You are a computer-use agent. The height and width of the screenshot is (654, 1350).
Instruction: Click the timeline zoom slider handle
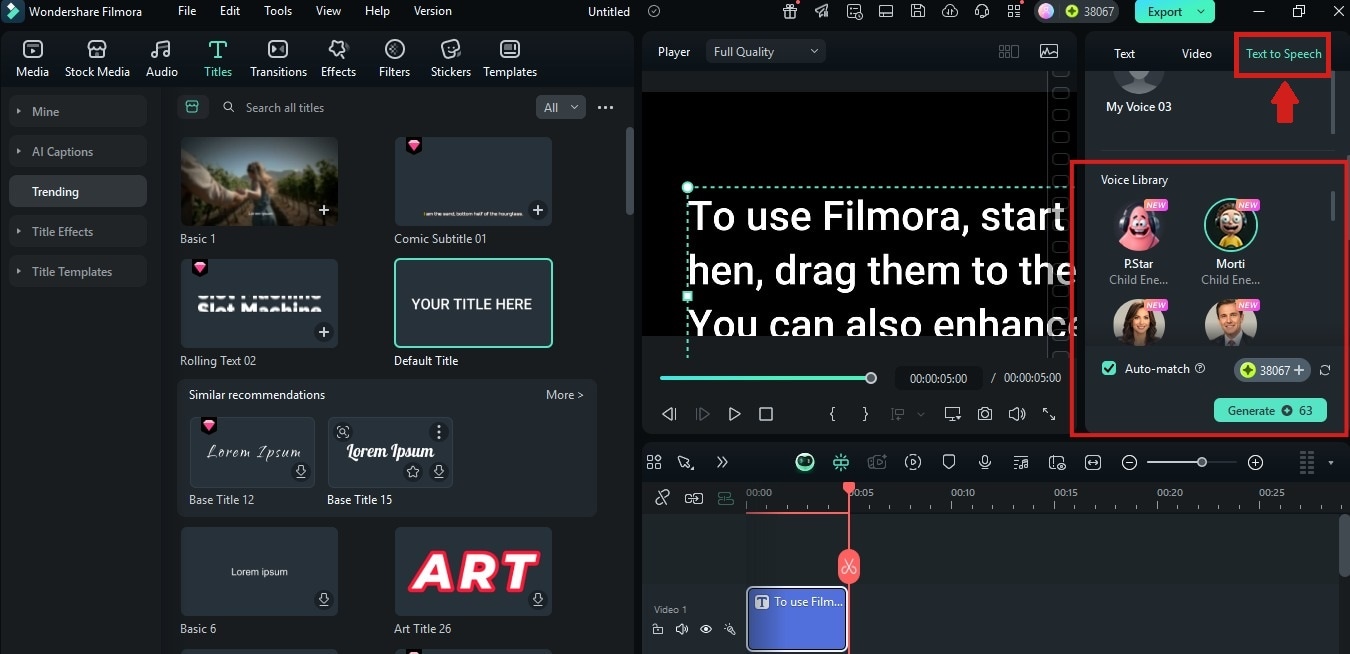coord(1202,462)
